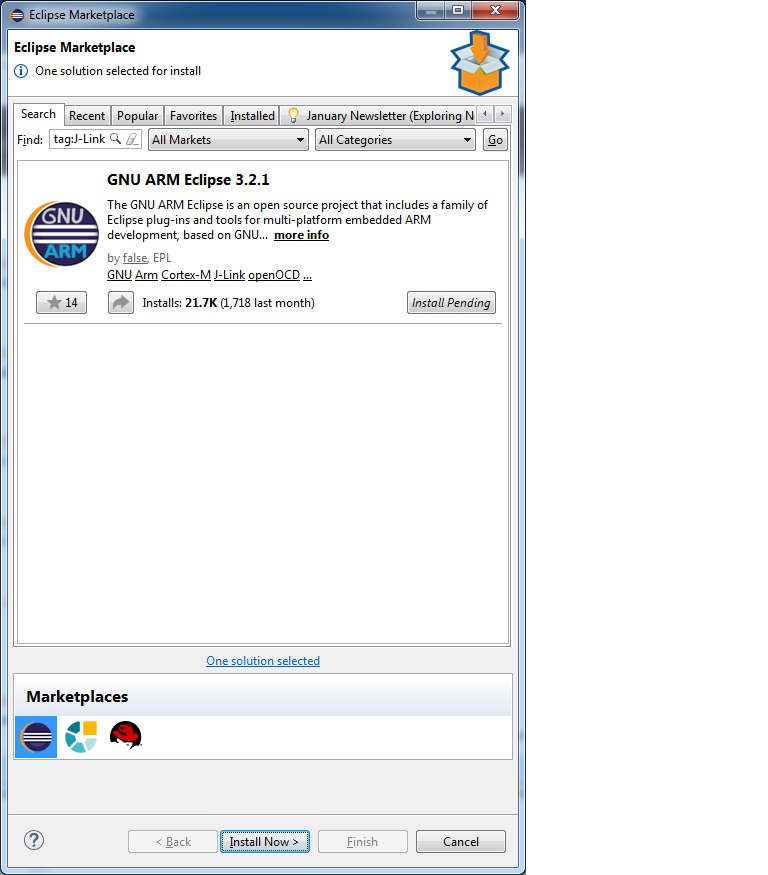
Task: Switch to the Installed tab
Action: (252, 116)
